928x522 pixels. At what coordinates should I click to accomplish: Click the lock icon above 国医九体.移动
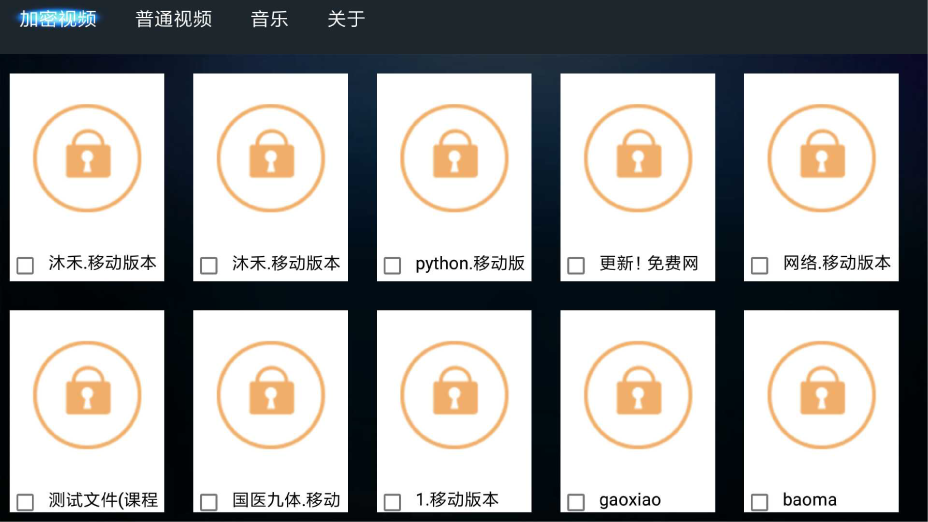click(x=270, y=394)
